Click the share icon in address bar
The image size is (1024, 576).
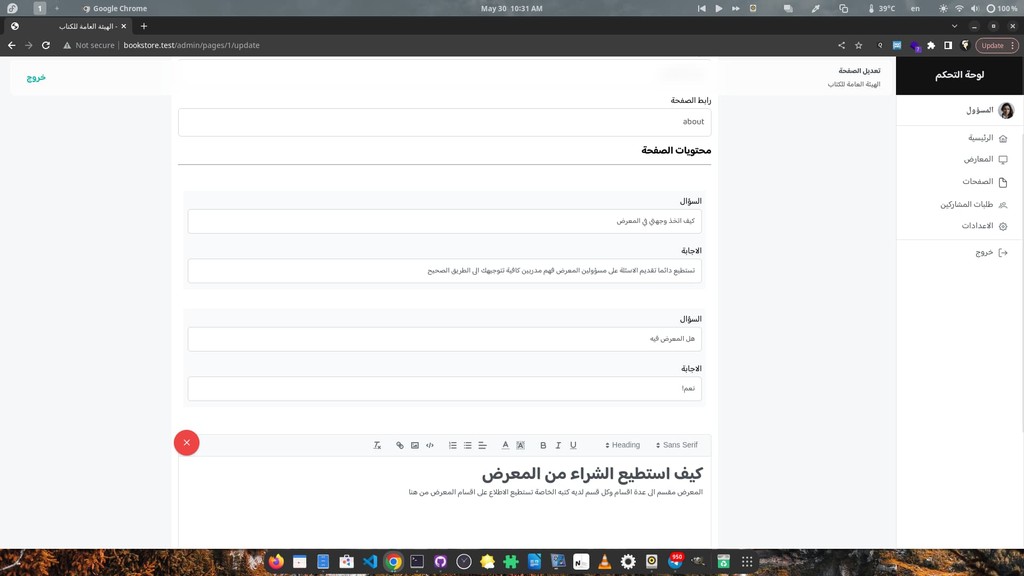click(841, 45)
